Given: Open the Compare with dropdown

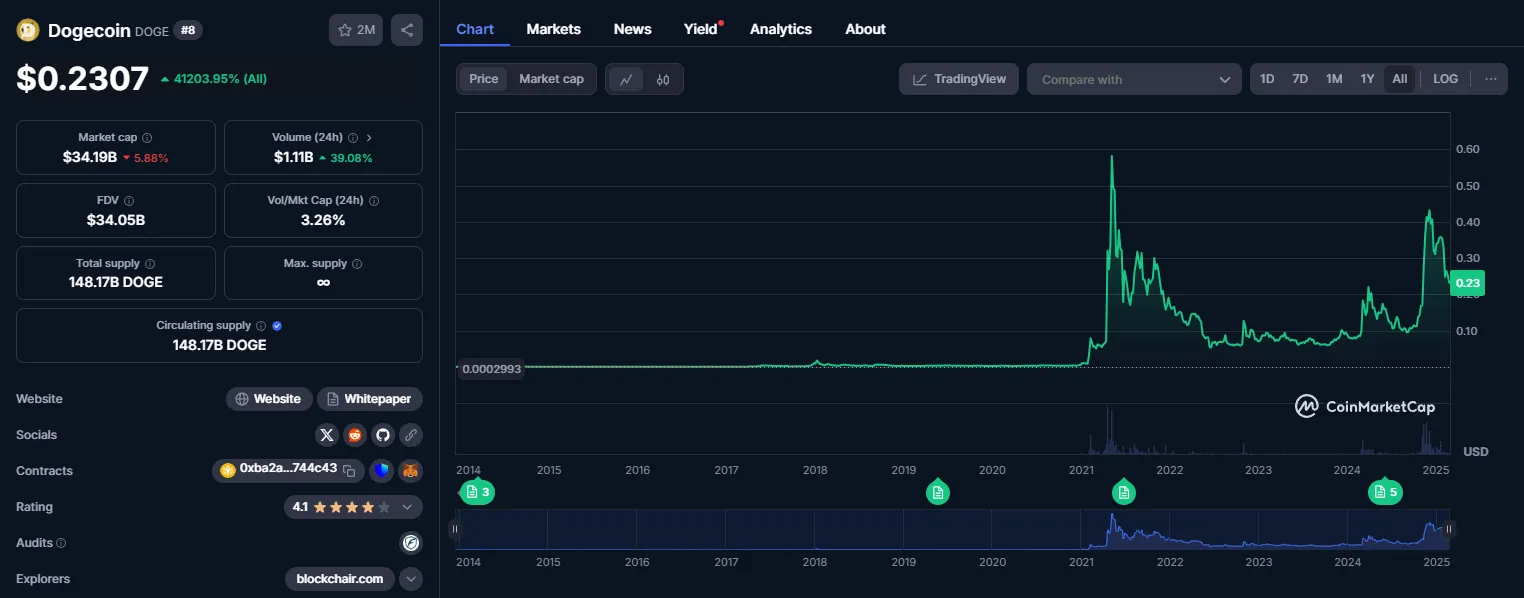Looking at the screenshot, I should tap(1135, 79).
